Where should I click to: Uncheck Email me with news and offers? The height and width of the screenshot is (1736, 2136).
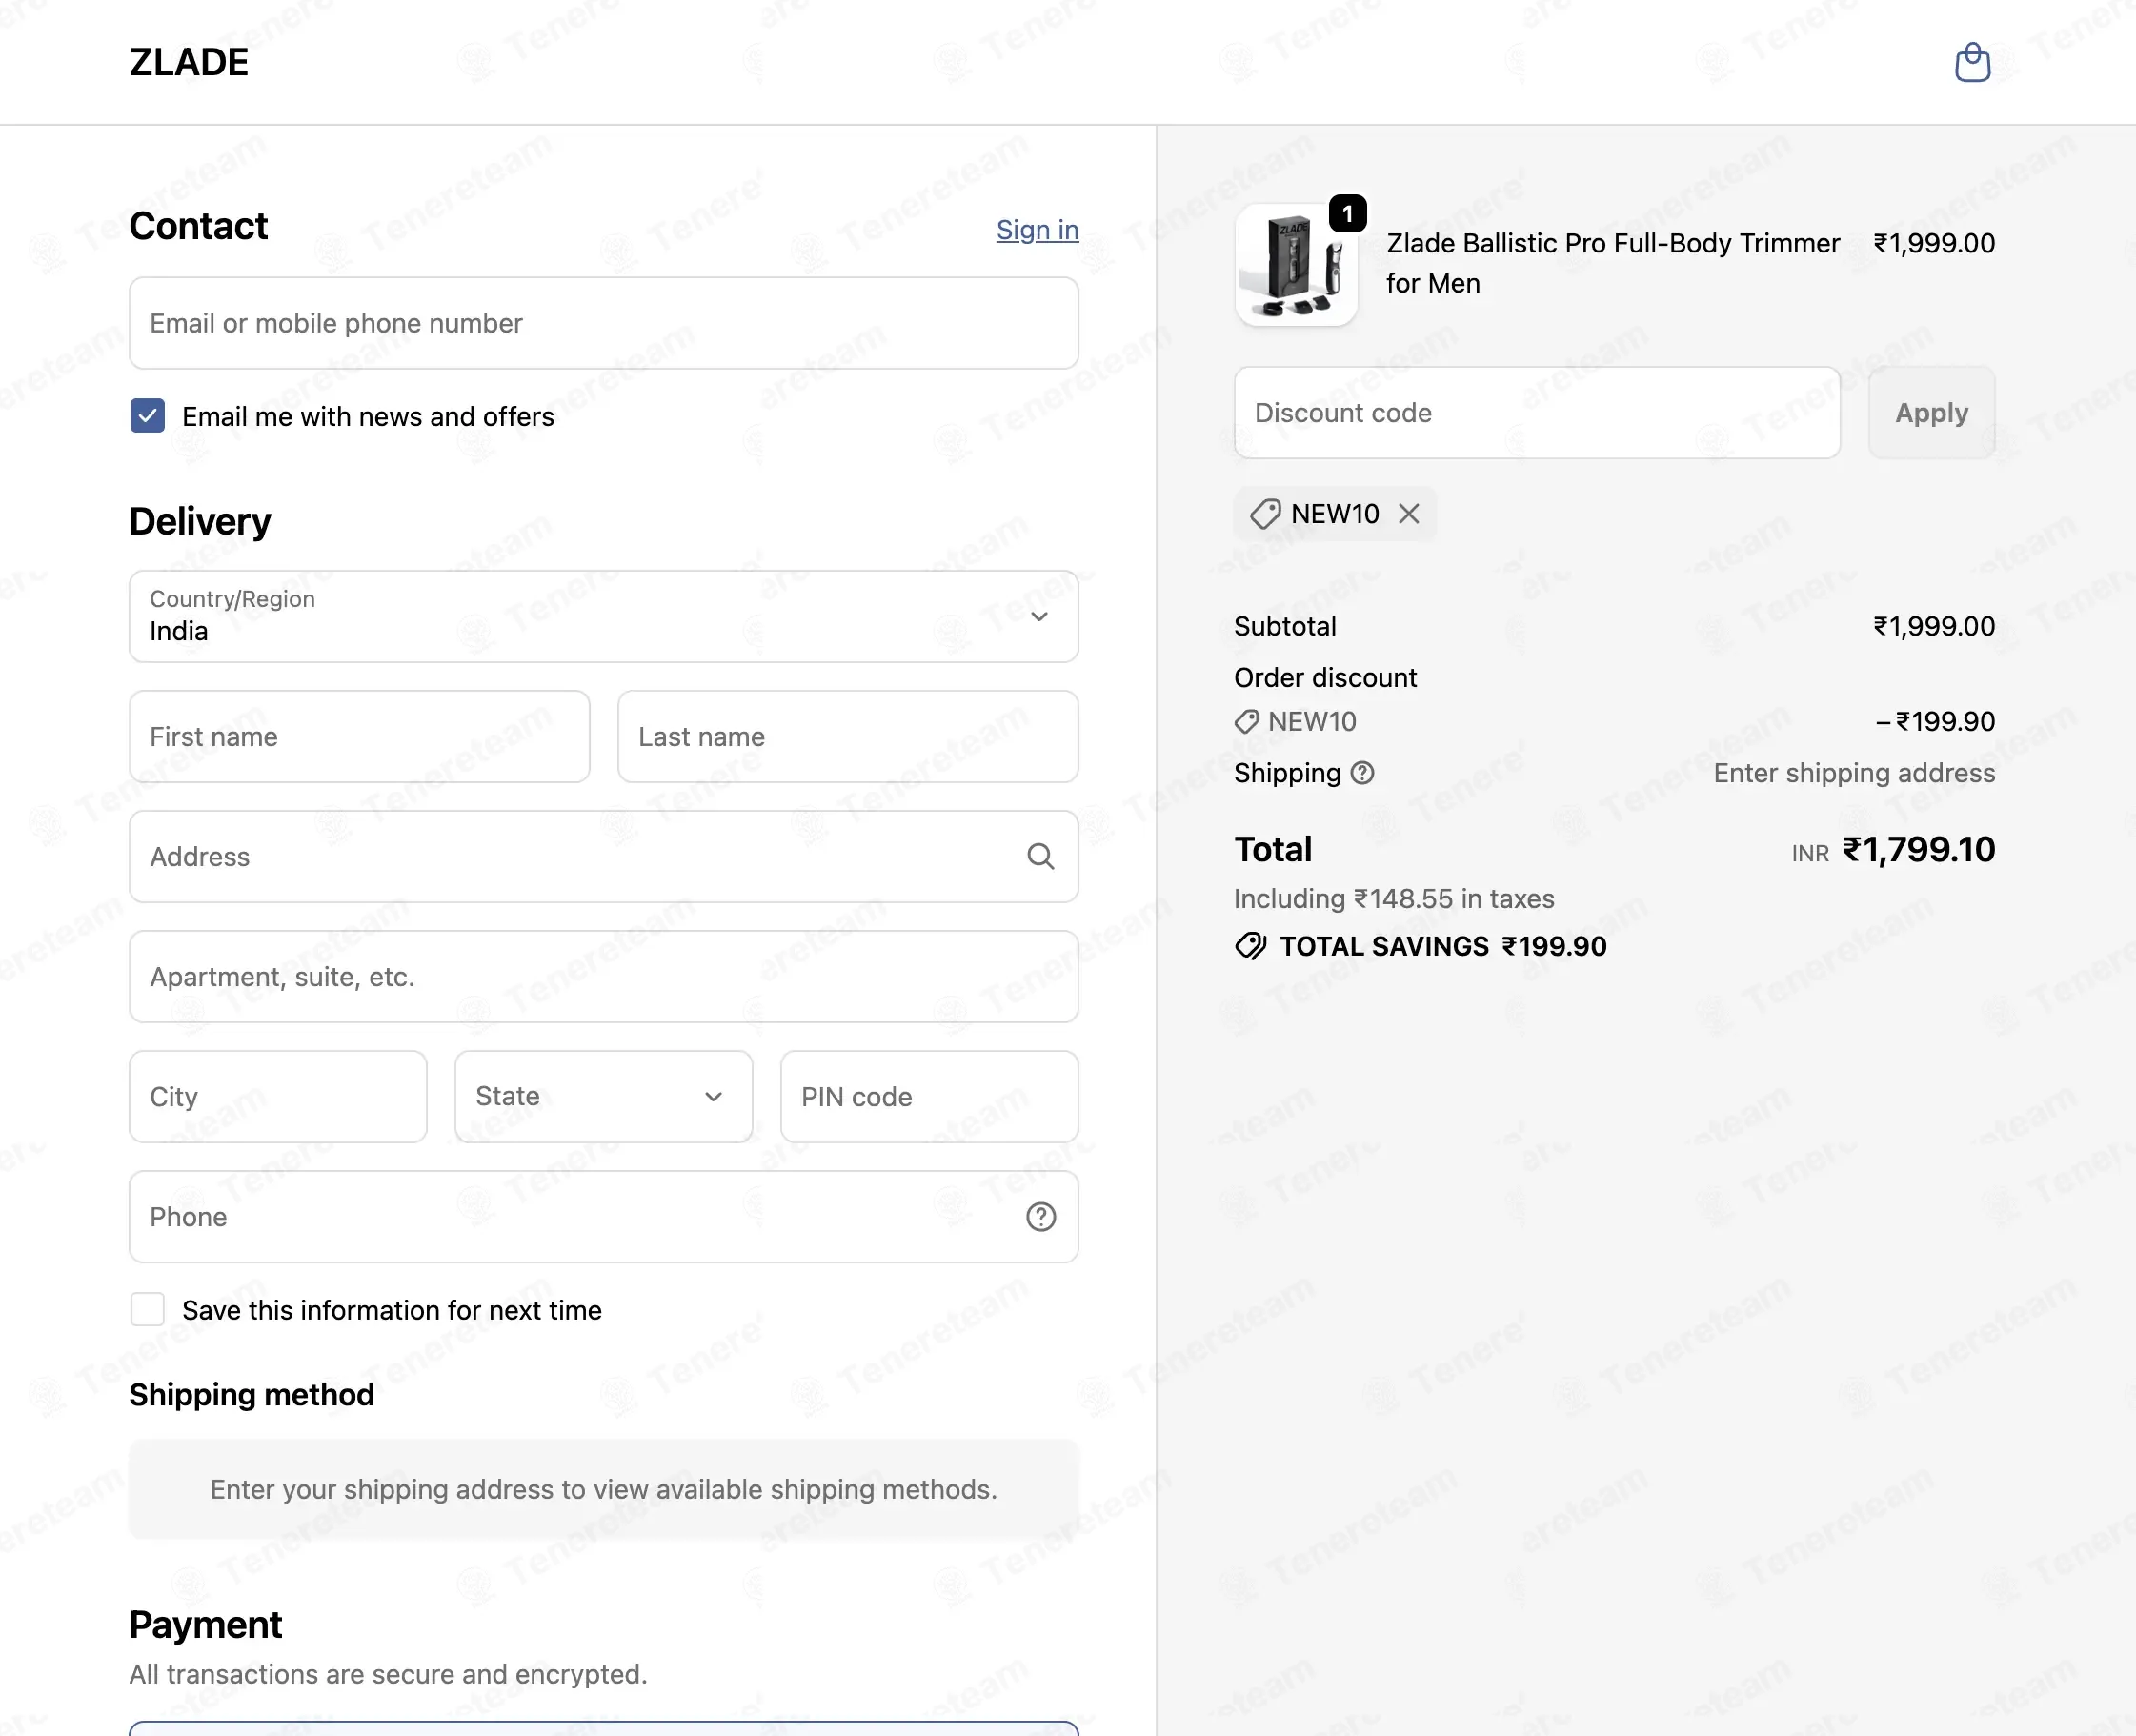(148, 416)
